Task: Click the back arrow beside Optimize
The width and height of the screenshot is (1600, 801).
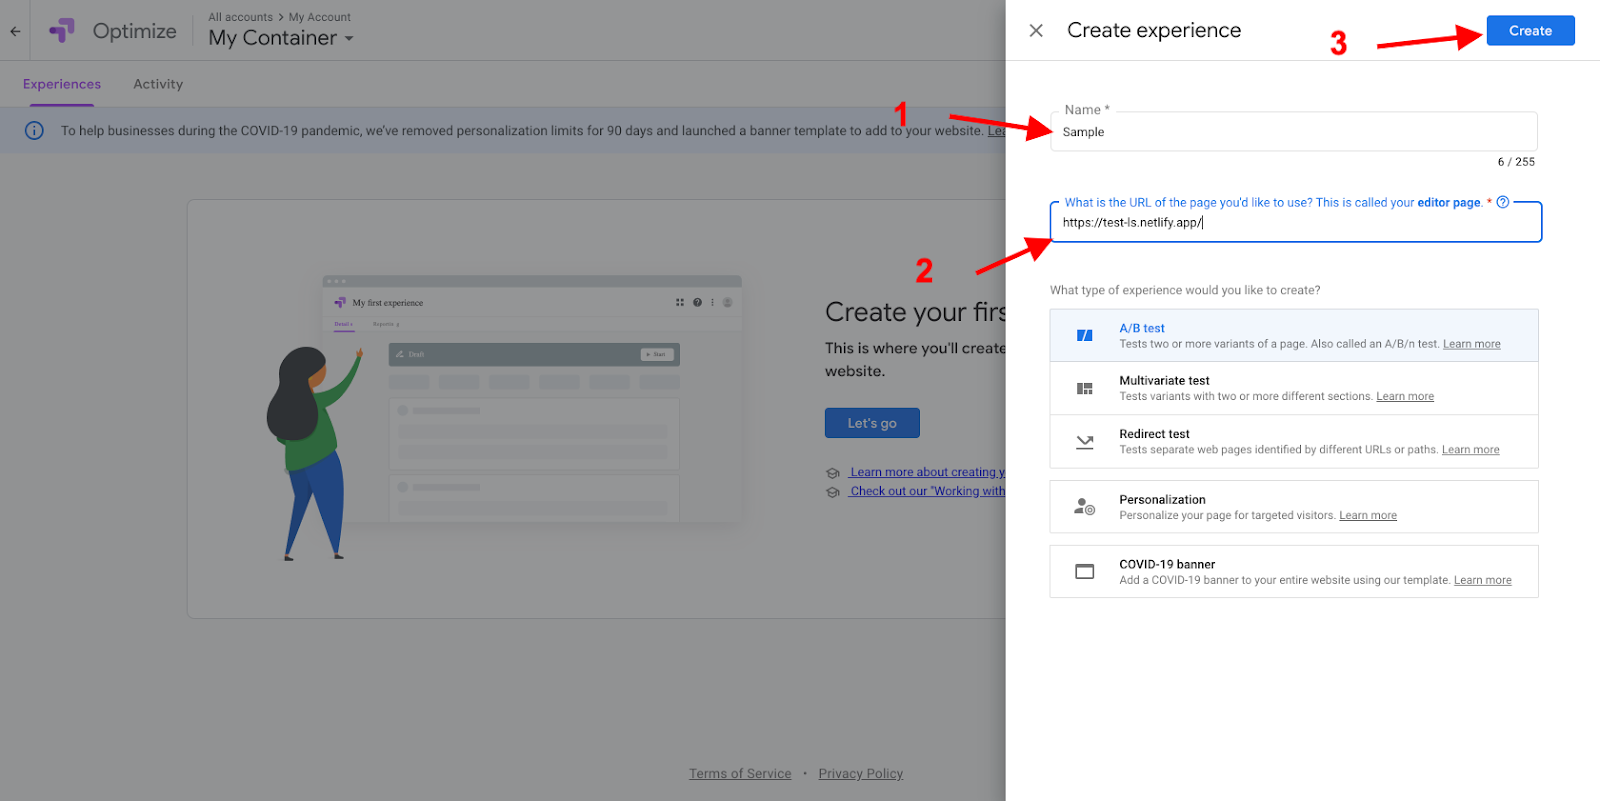Action: pyautogui.click(x=15, y=31)
